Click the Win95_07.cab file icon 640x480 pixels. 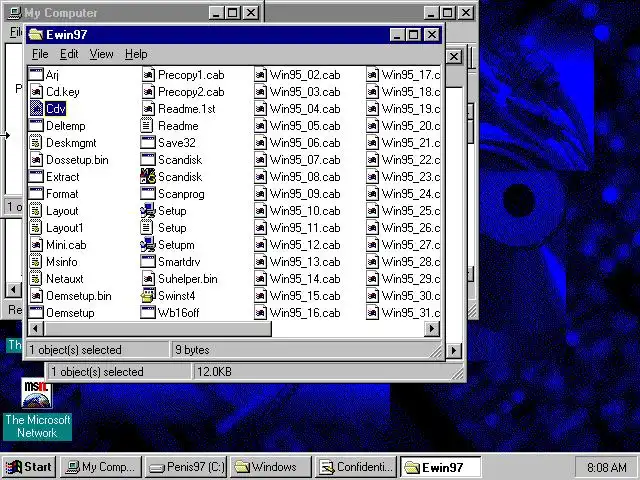pyautogui.click(x=260, y=160)
